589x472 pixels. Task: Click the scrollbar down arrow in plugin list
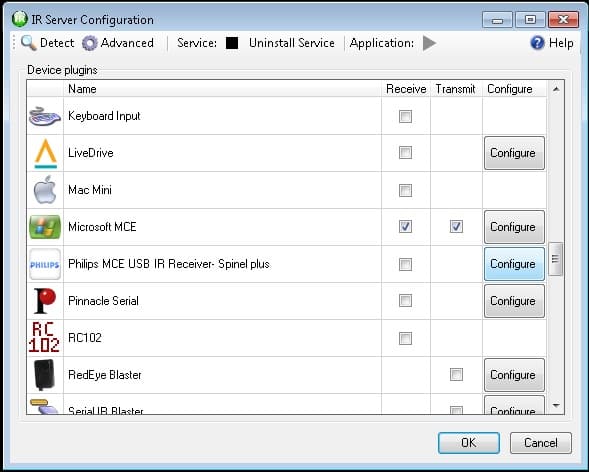556,406
